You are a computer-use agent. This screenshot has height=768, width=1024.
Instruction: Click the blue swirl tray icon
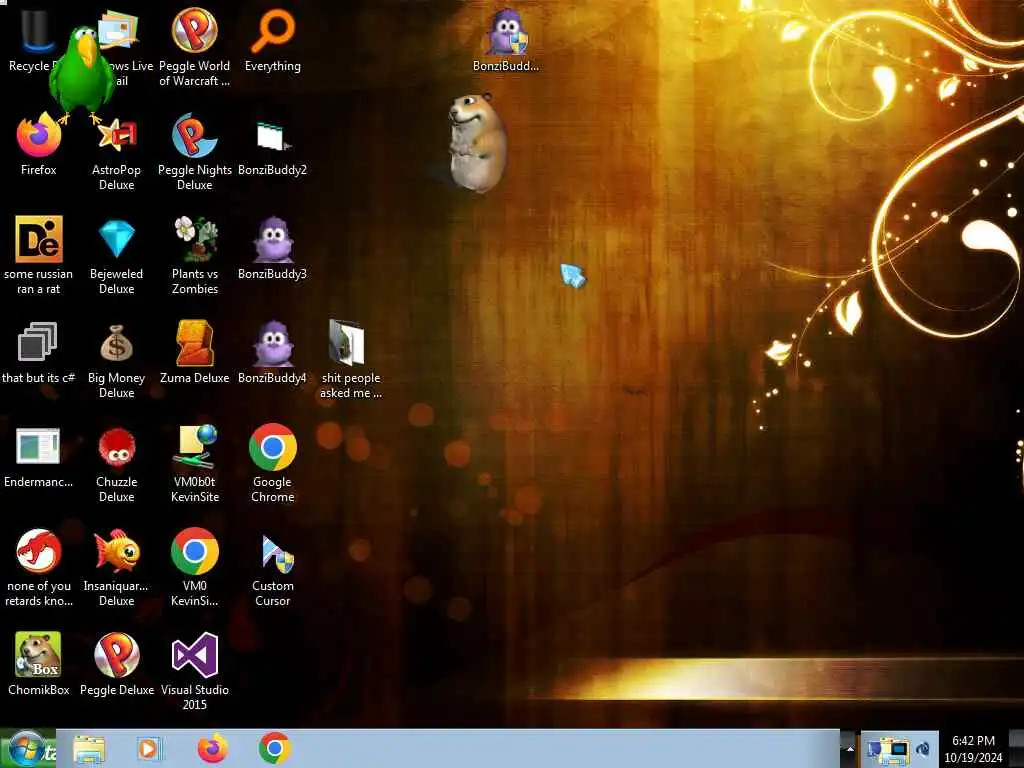[923, 749]
